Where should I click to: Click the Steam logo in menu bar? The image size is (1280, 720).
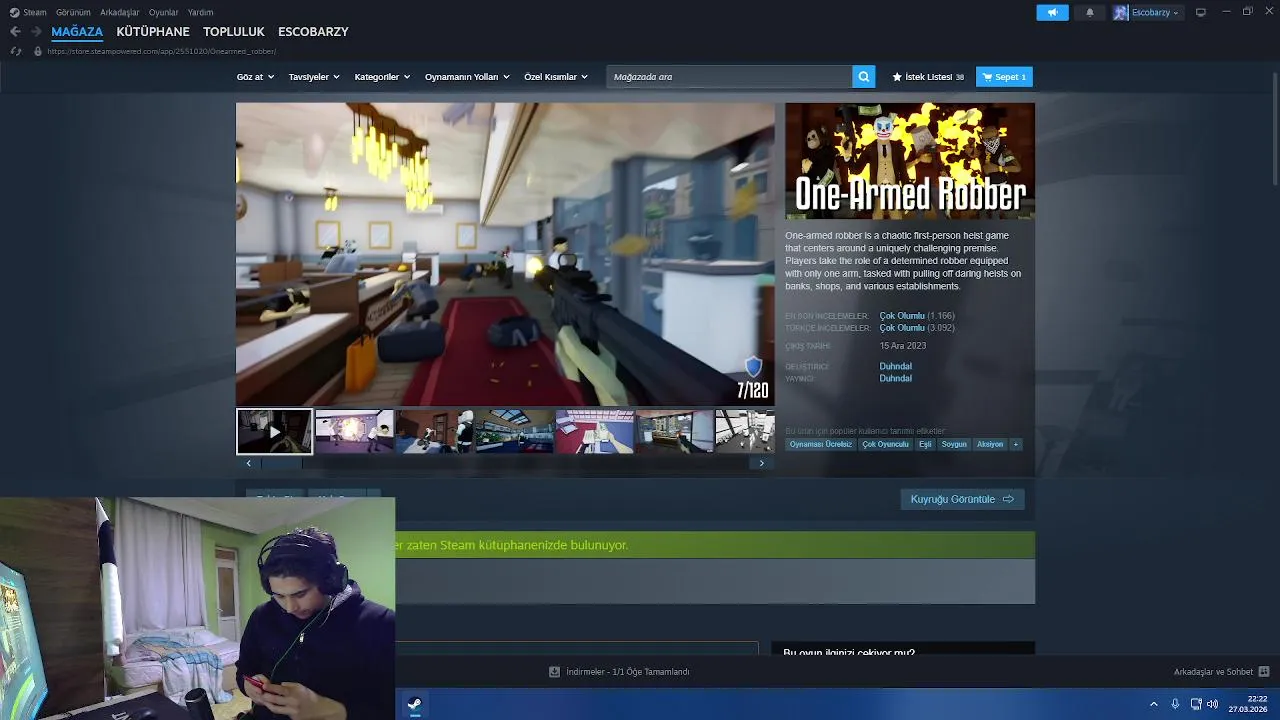pos(14,12)
